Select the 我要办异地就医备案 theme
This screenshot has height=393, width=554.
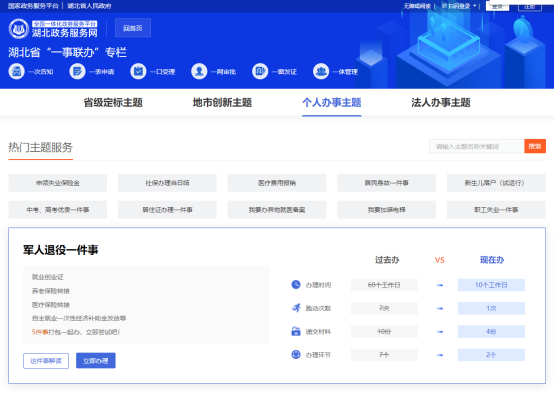[277, 210]
